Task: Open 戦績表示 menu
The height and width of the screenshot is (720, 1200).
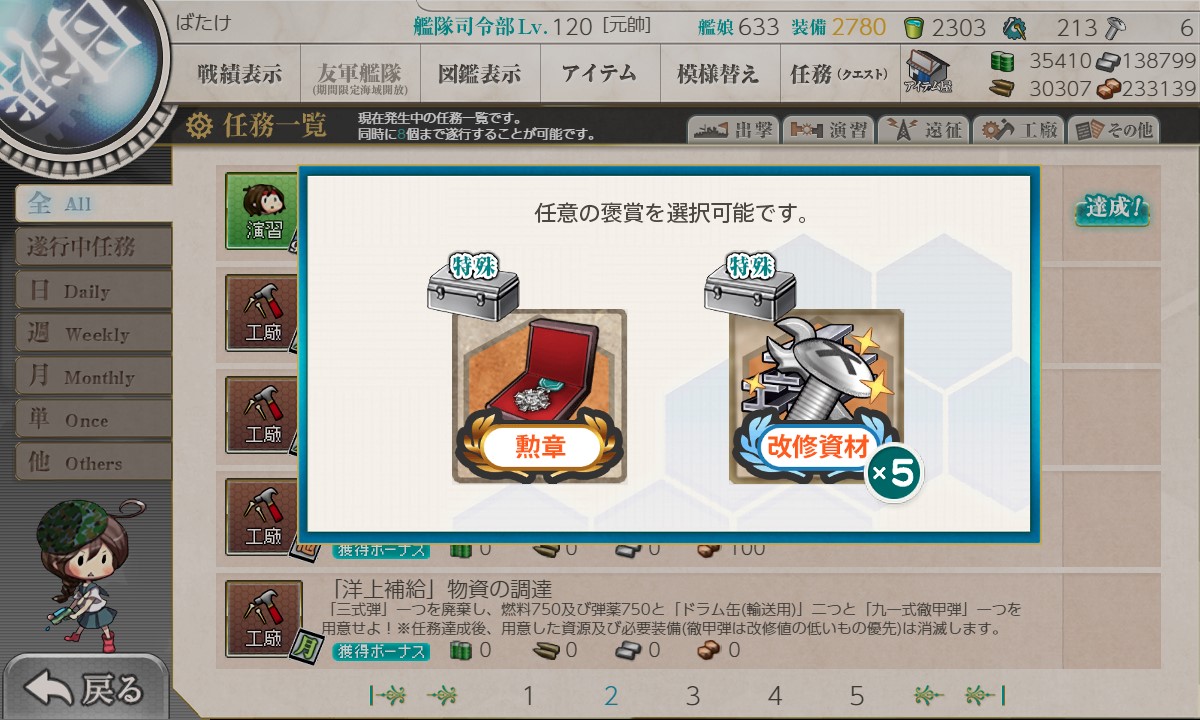Action: (x=239, y=73)
